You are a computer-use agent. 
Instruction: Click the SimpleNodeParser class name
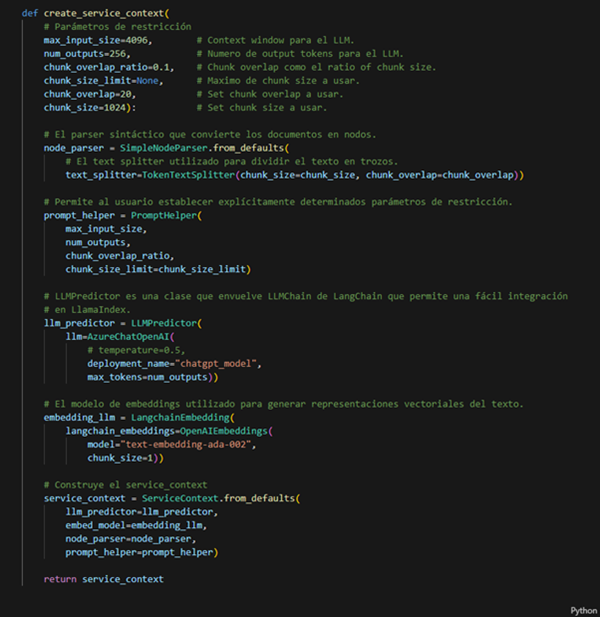(164, 148)
